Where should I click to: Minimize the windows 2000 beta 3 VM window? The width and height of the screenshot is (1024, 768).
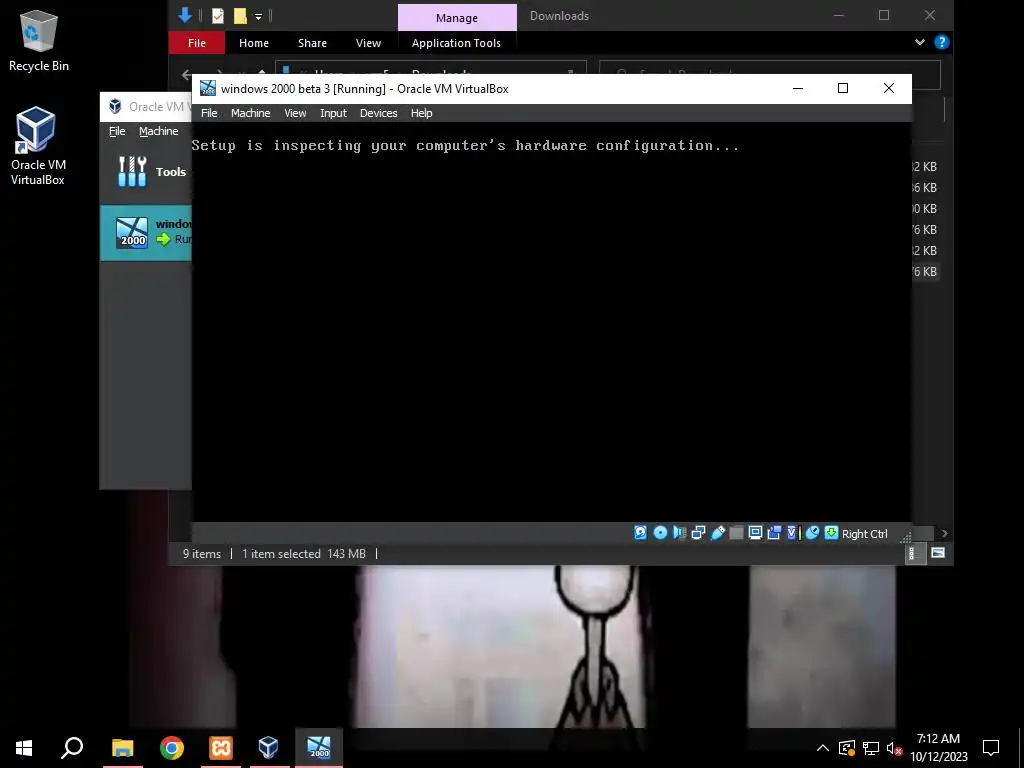pos(797,88)
